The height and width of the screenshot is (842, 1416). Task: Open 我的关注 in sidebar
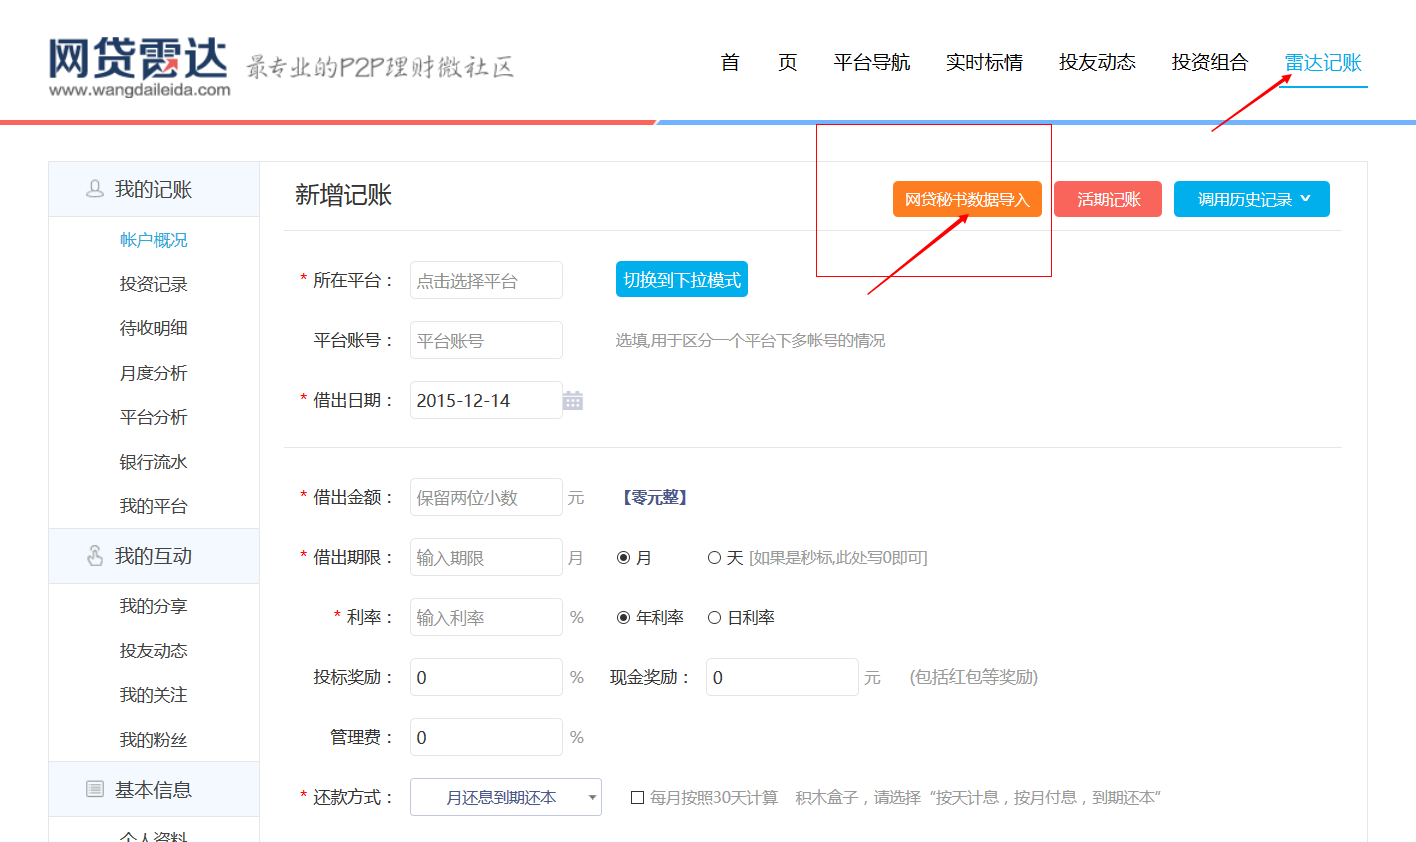tap(154, 695)
